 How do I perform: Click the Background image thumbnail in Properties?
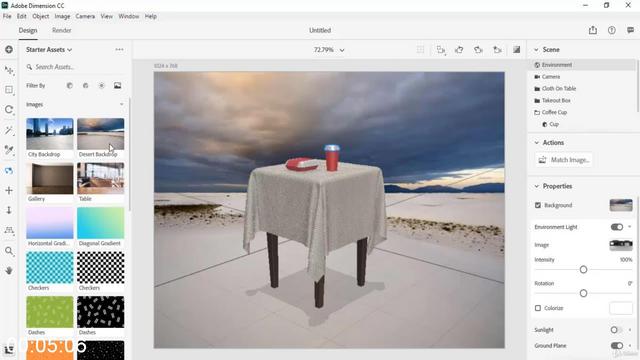[621, 205]
